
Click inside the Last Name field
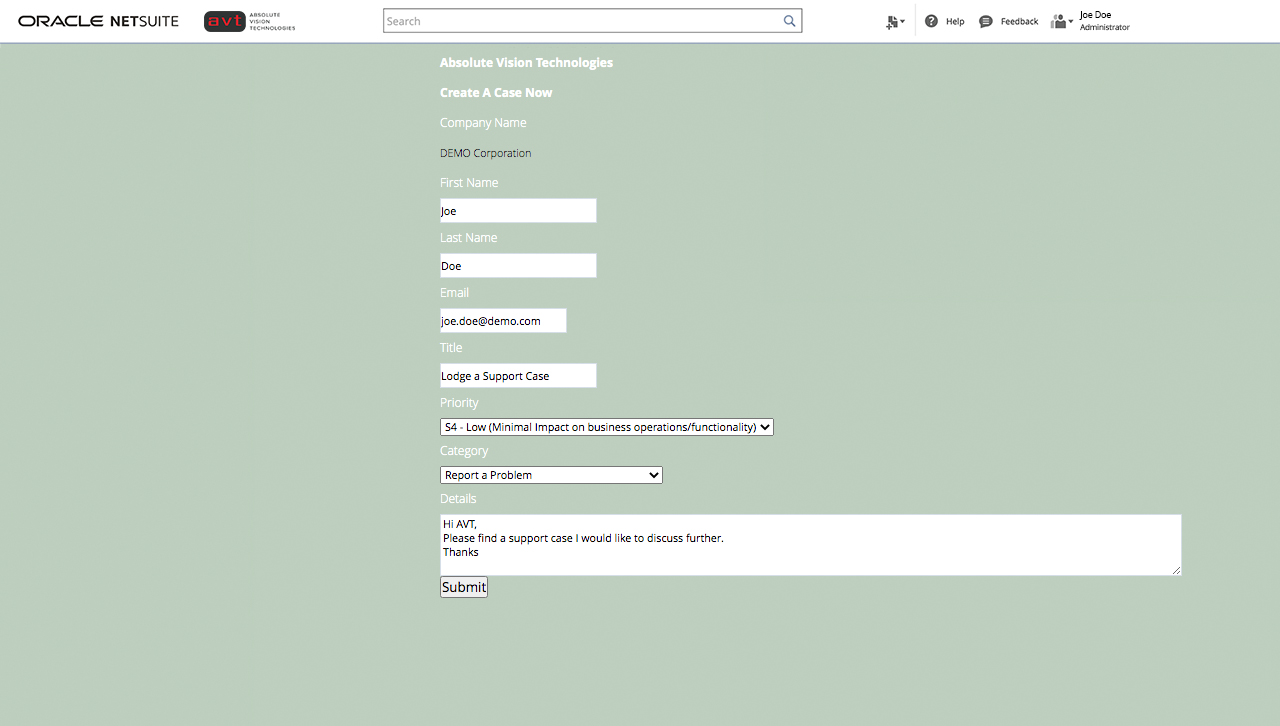(517, 265)
